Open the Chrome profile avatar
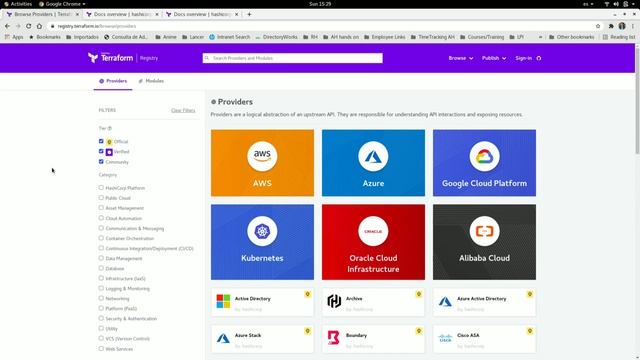The width and height of the screenshot is (640, 360). click(x=622, y=26)
